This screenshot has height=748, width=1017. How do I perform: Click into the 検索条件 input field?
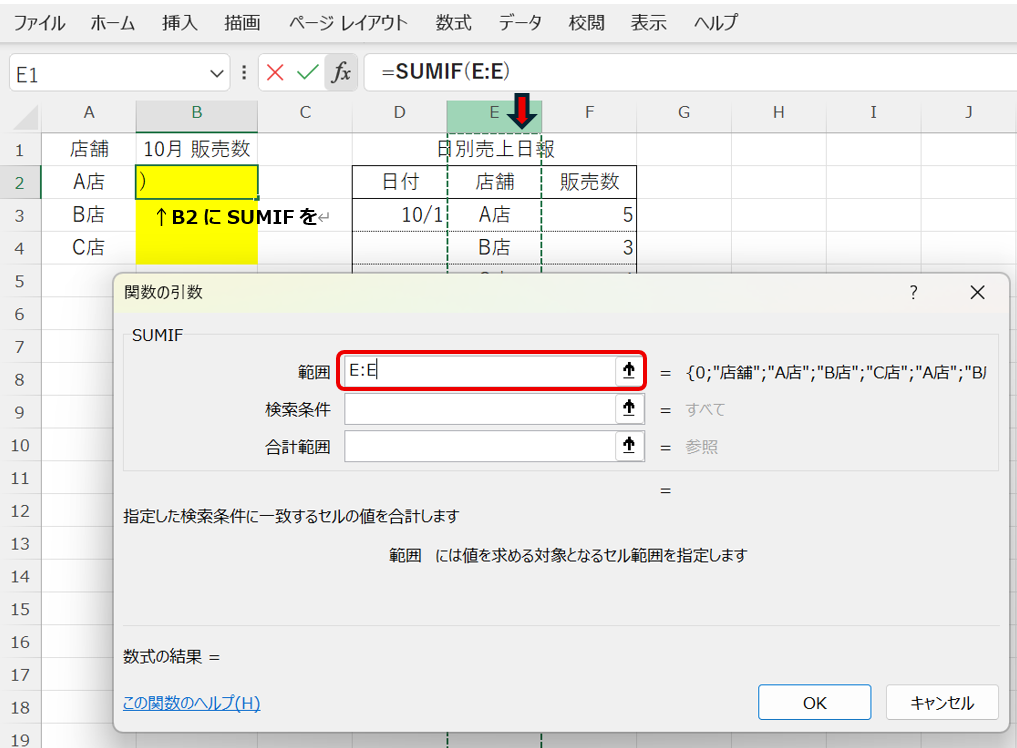pyautogui.click(x=479, y=408)
